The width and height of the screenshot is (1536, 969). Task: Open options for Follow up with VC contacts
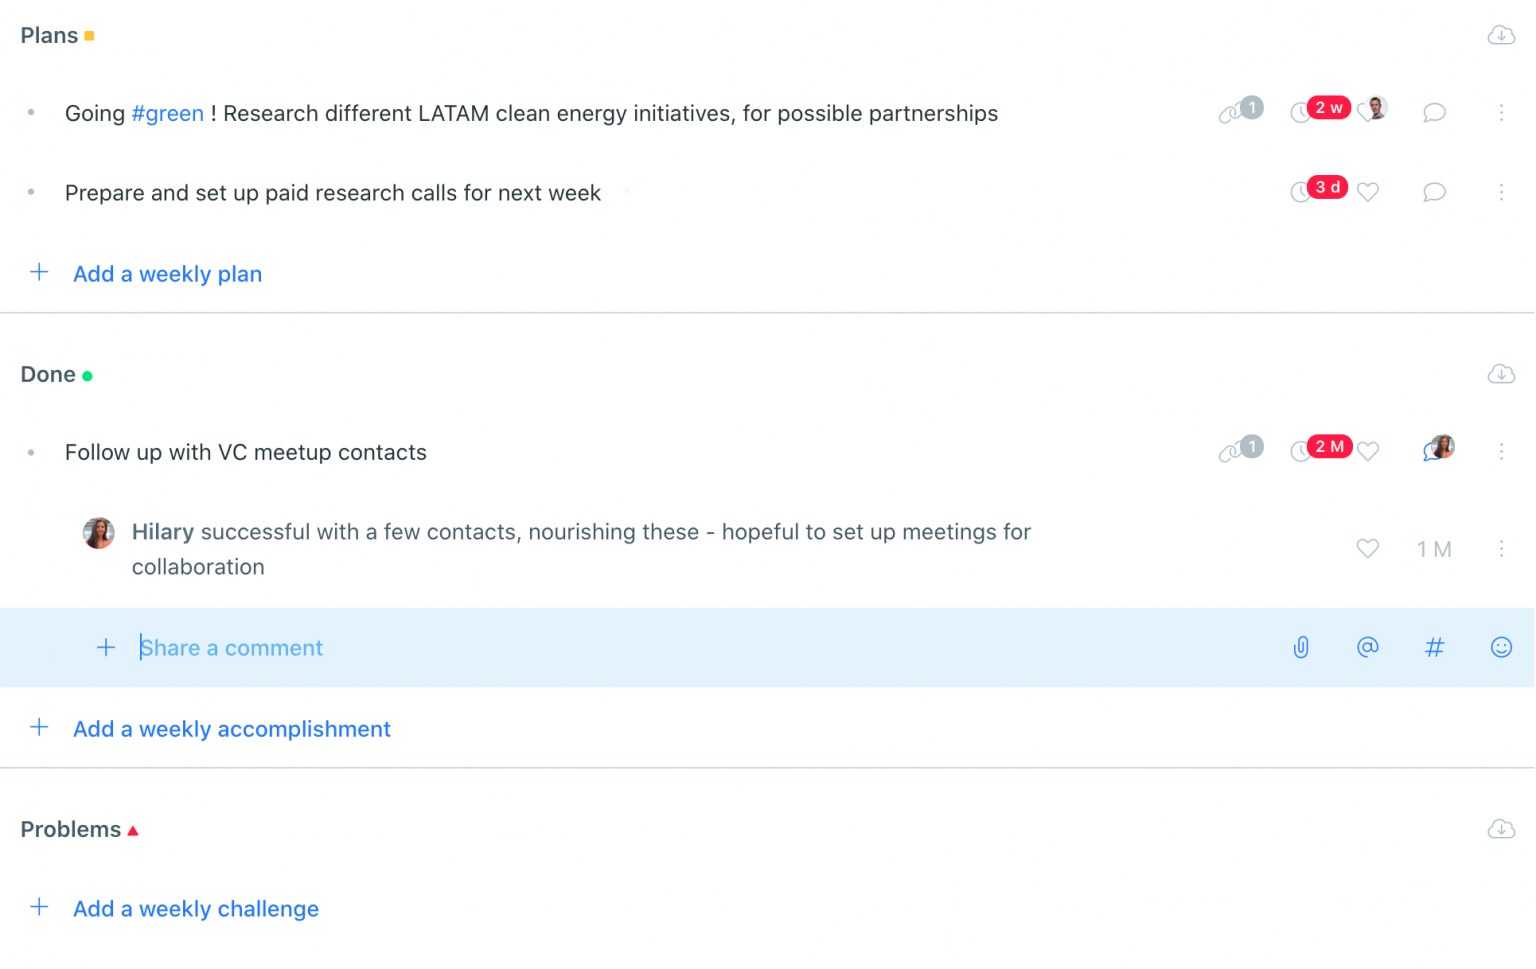1501,452
